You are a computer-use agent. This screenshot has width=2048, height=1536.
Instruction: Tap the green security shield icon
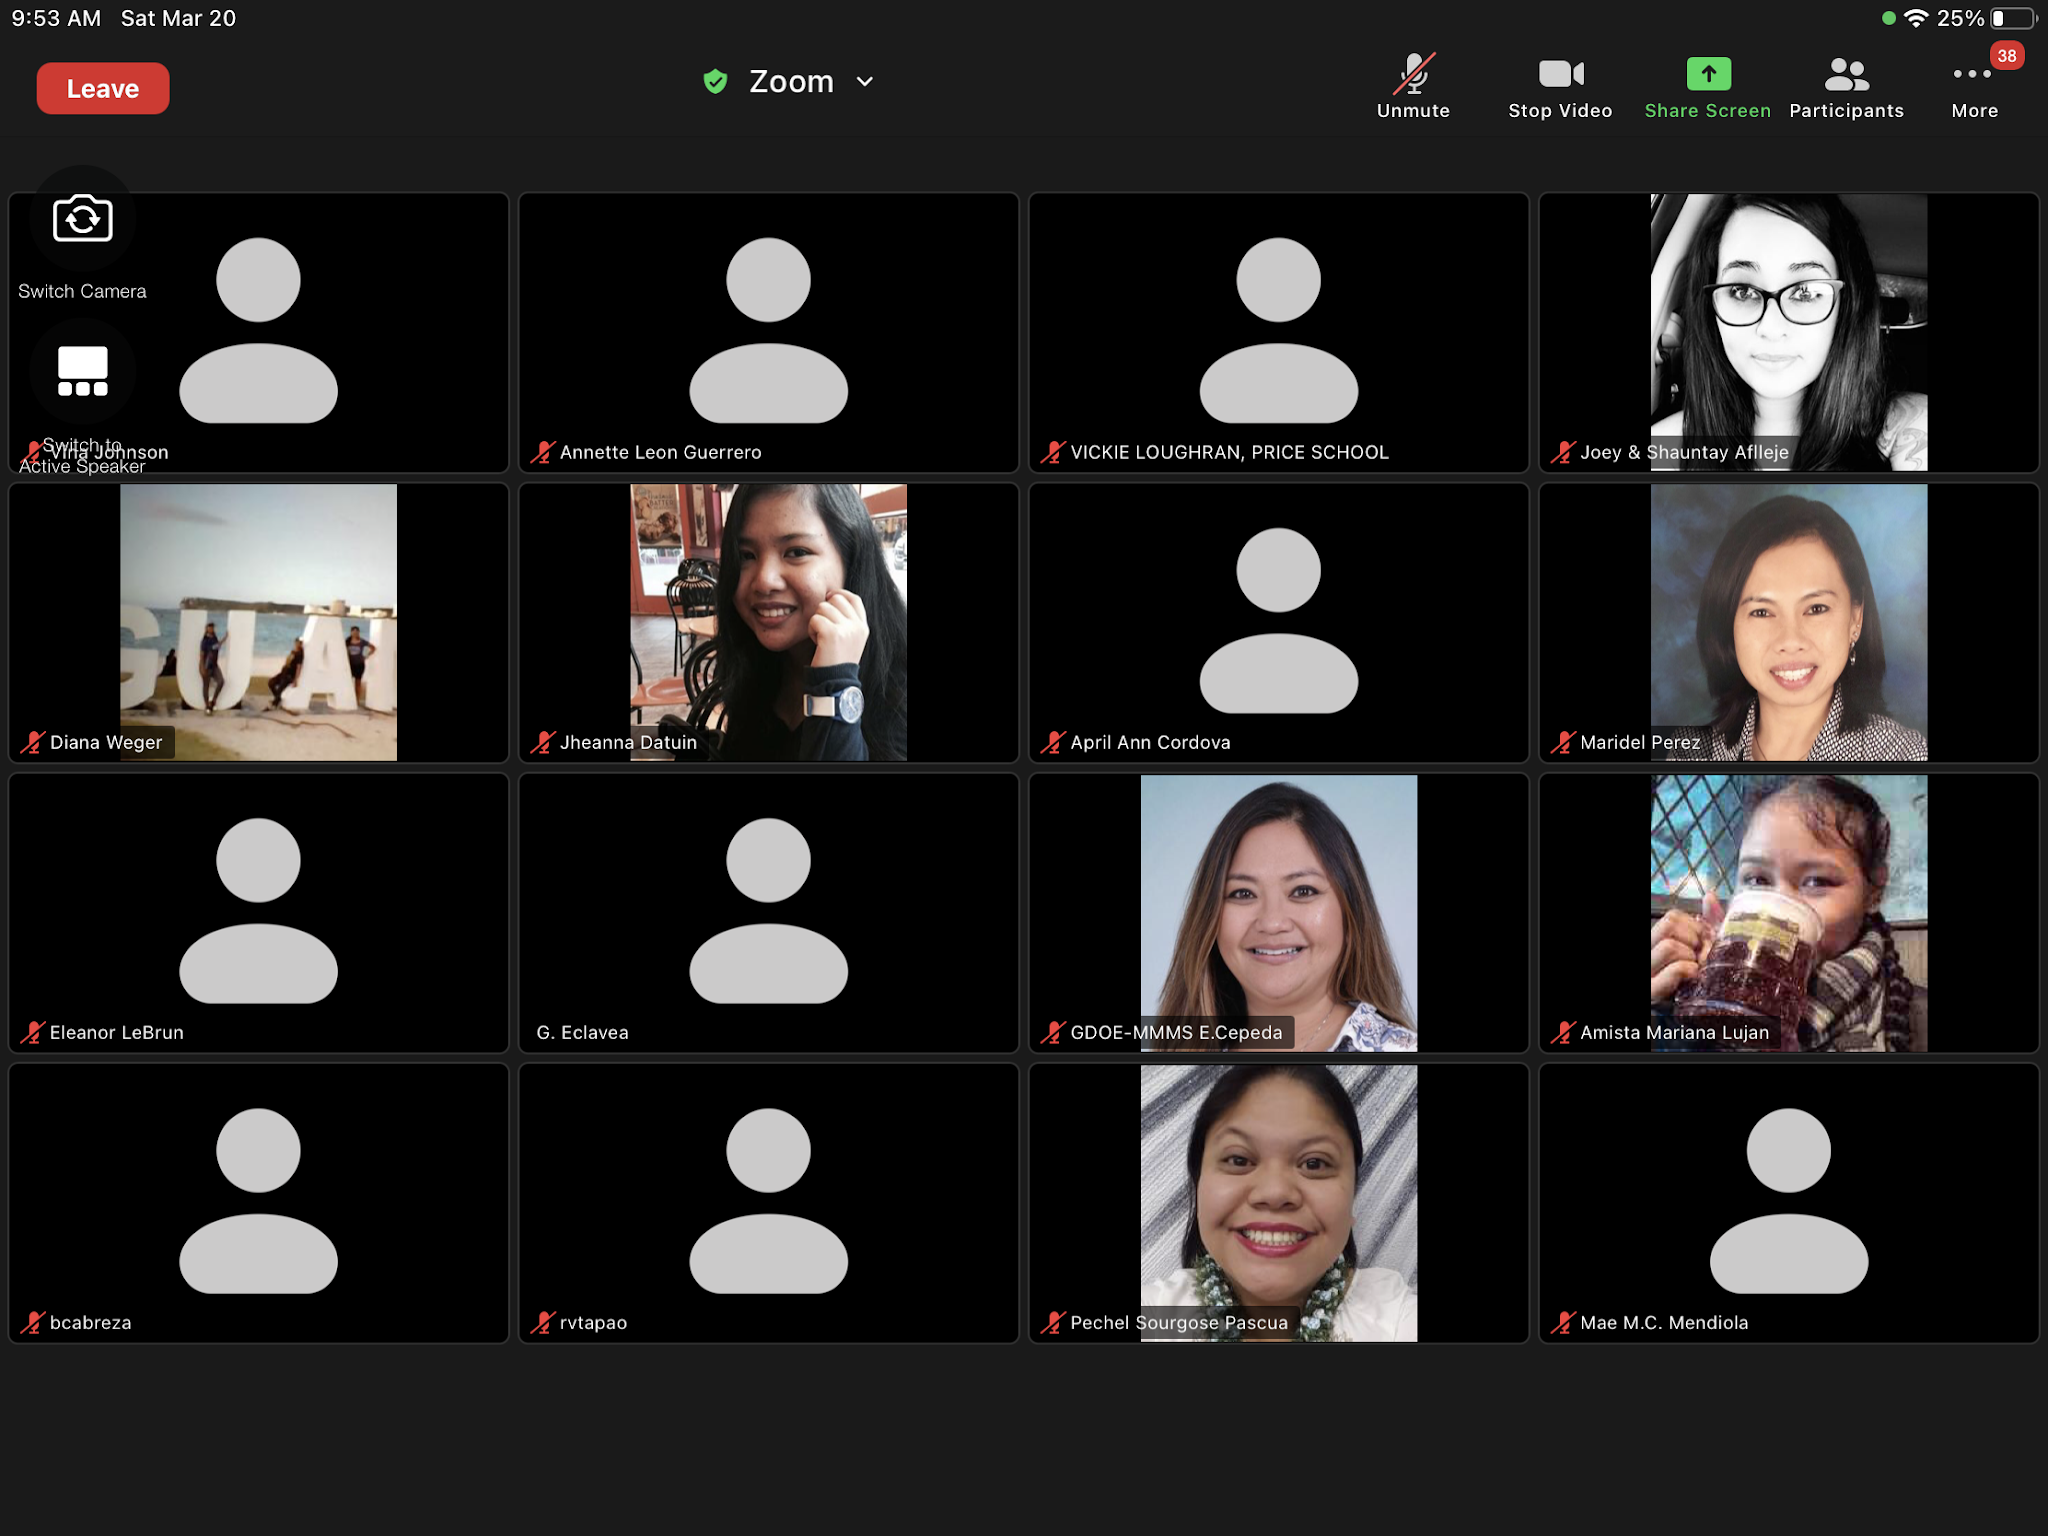tap(715, 82)
